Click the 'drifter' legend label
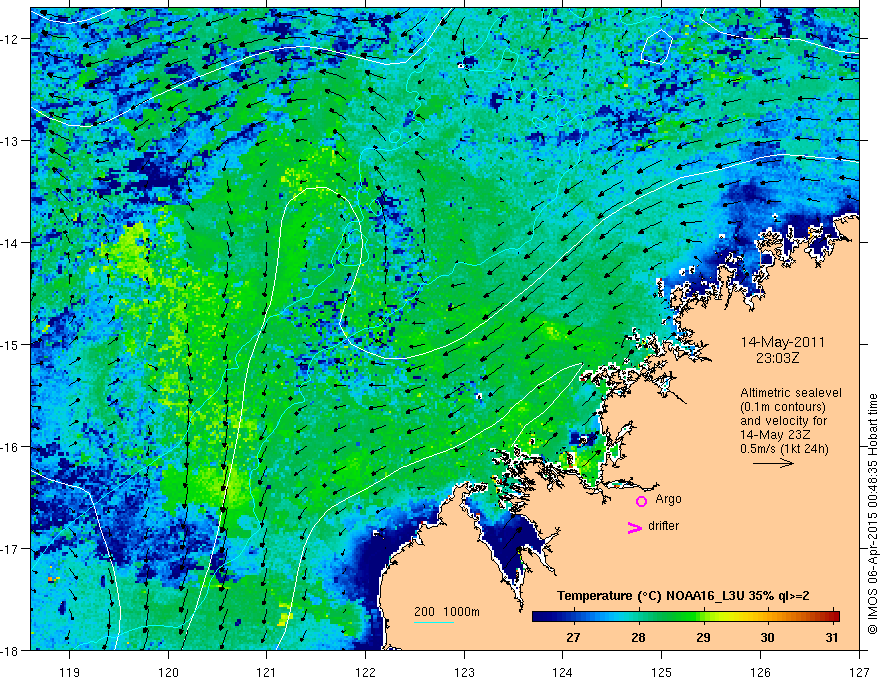 tap(663, 526)
